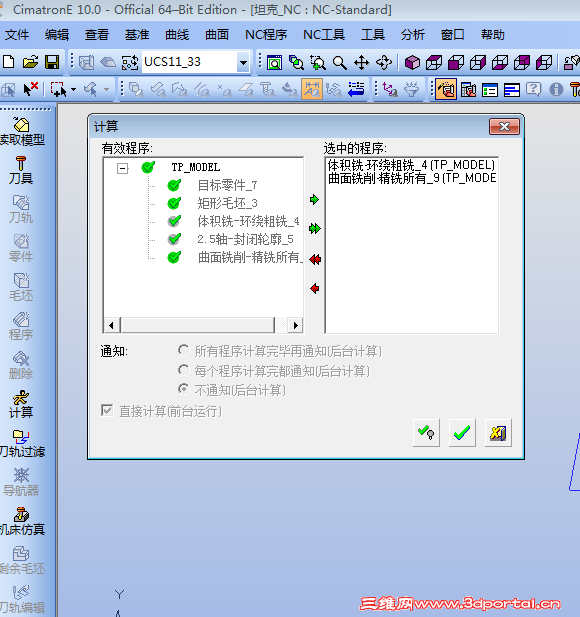Screen dimensions: 580x617
Task: Open the 编辑 menu
Action: 57,35
